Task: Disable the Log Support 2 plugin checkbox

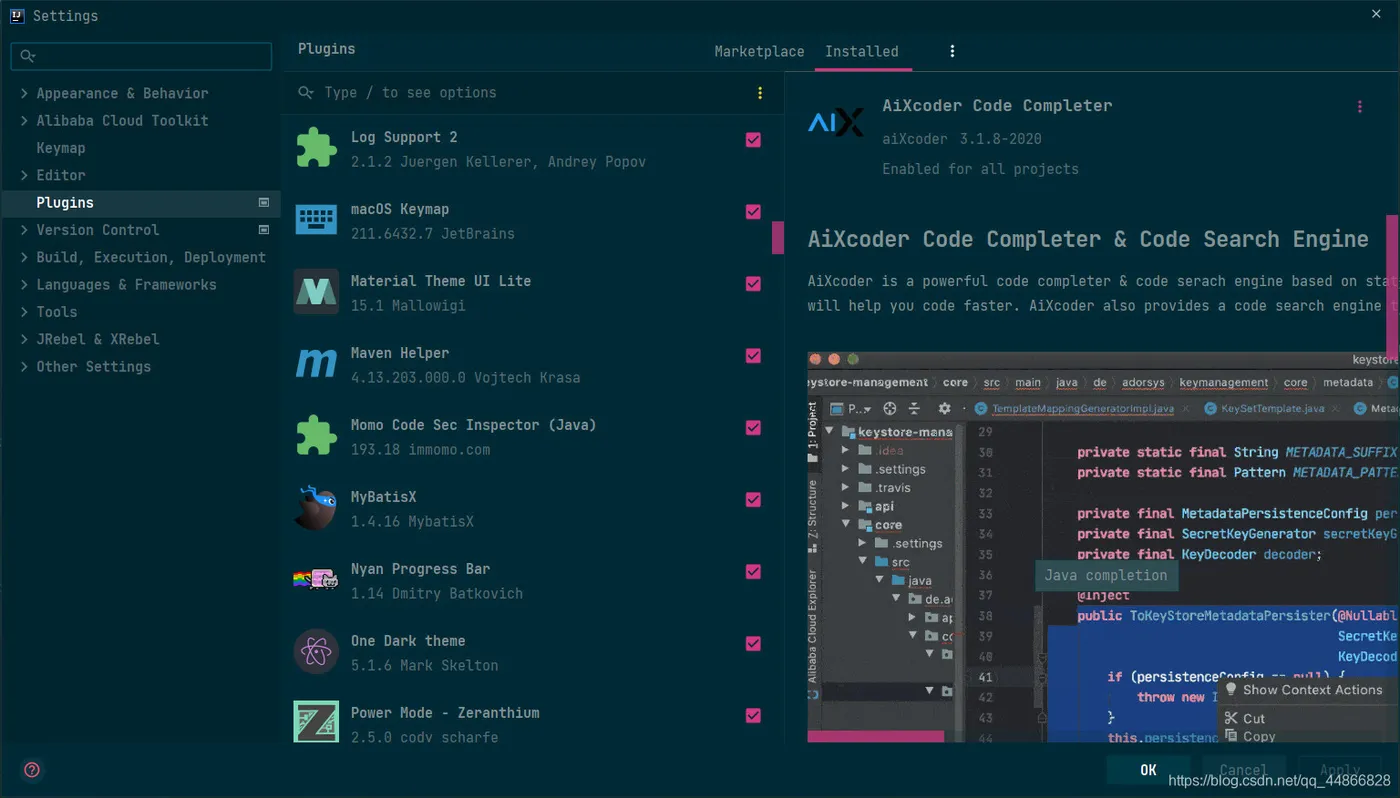Action: 753,140
